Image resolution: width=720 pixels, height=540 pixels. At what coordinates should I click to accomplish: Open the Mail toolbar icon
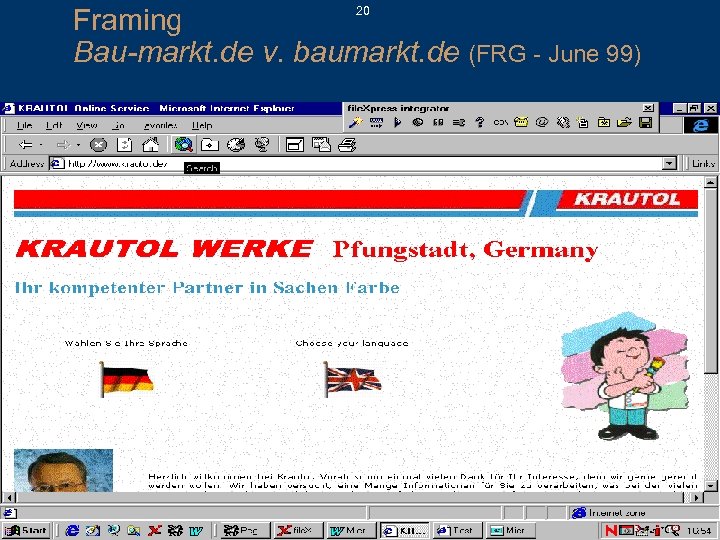321,145
